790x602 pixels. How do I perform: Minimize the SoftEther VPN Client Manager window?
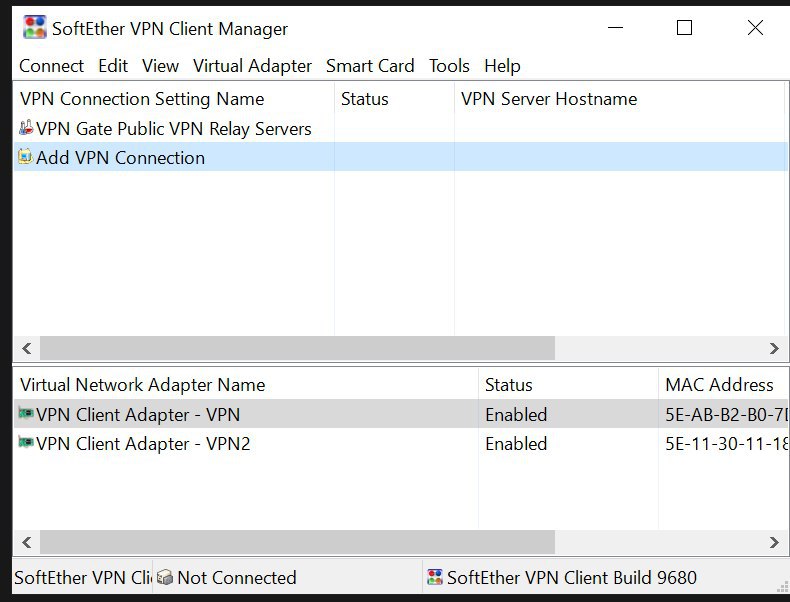tap(615, 28)
